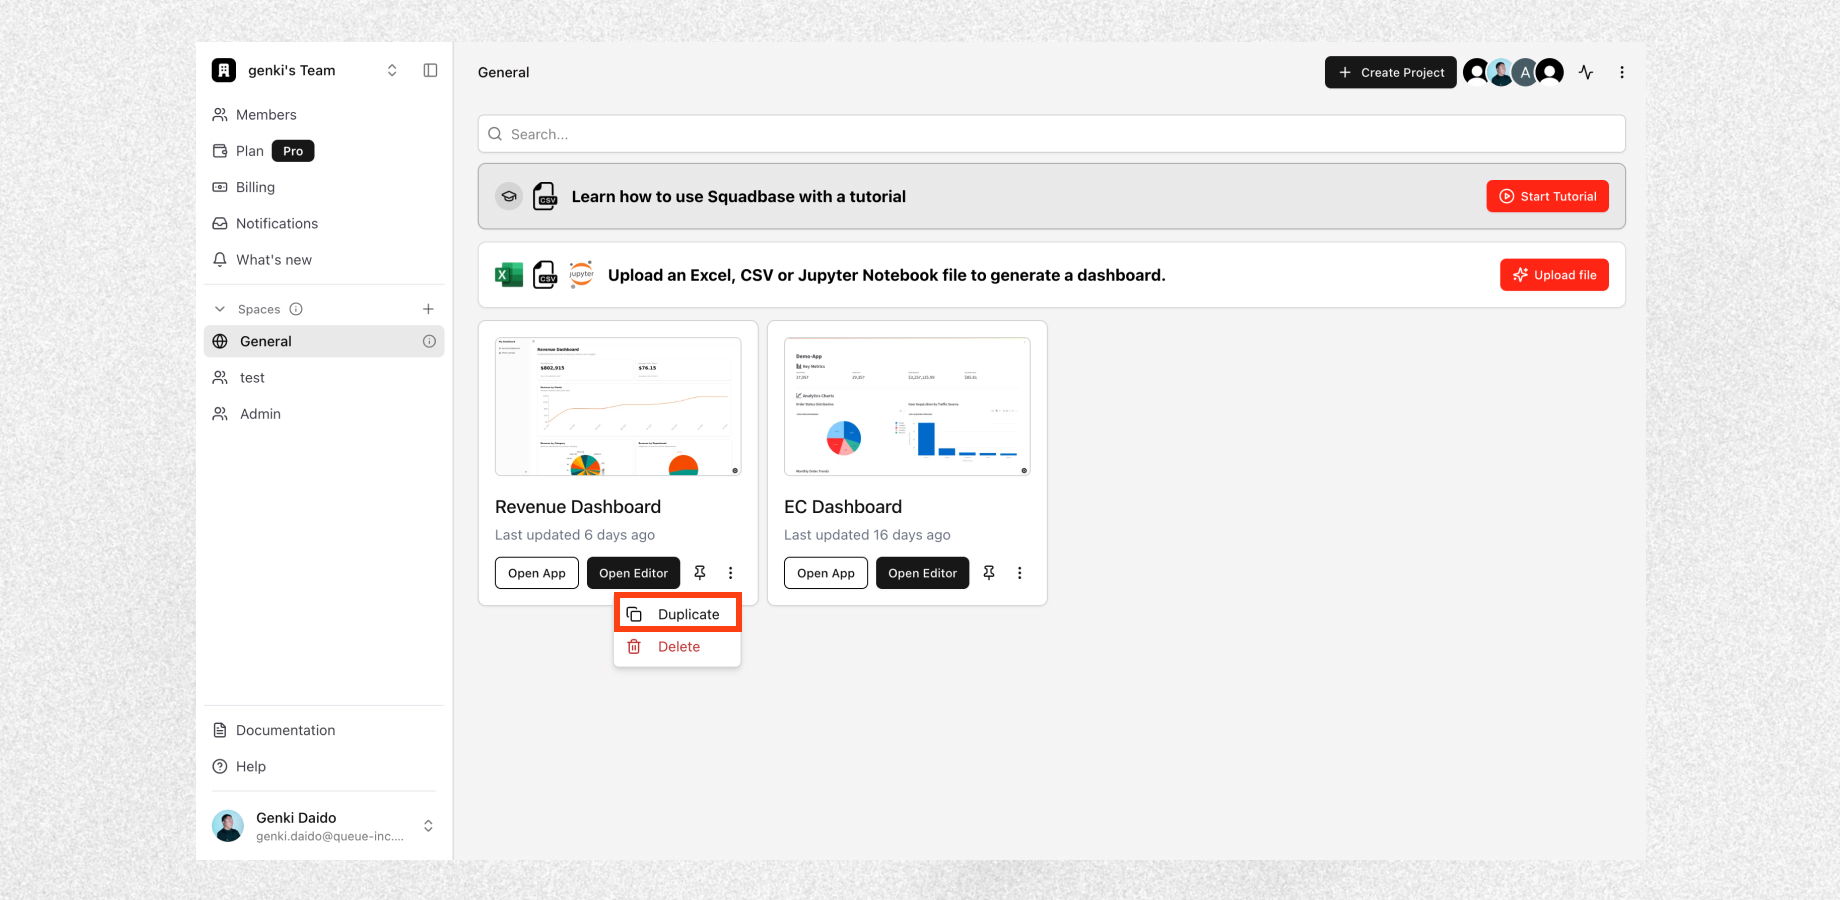Open Editor for EC Dashboard
Image resolution: width=1840 pixels, height=900 pixels.
[x=923, y=573]
